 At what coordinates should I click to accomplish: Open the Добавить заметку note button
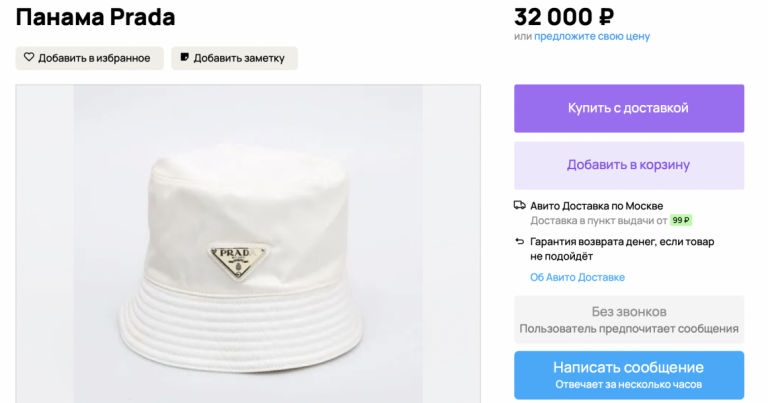click(234, 58)
